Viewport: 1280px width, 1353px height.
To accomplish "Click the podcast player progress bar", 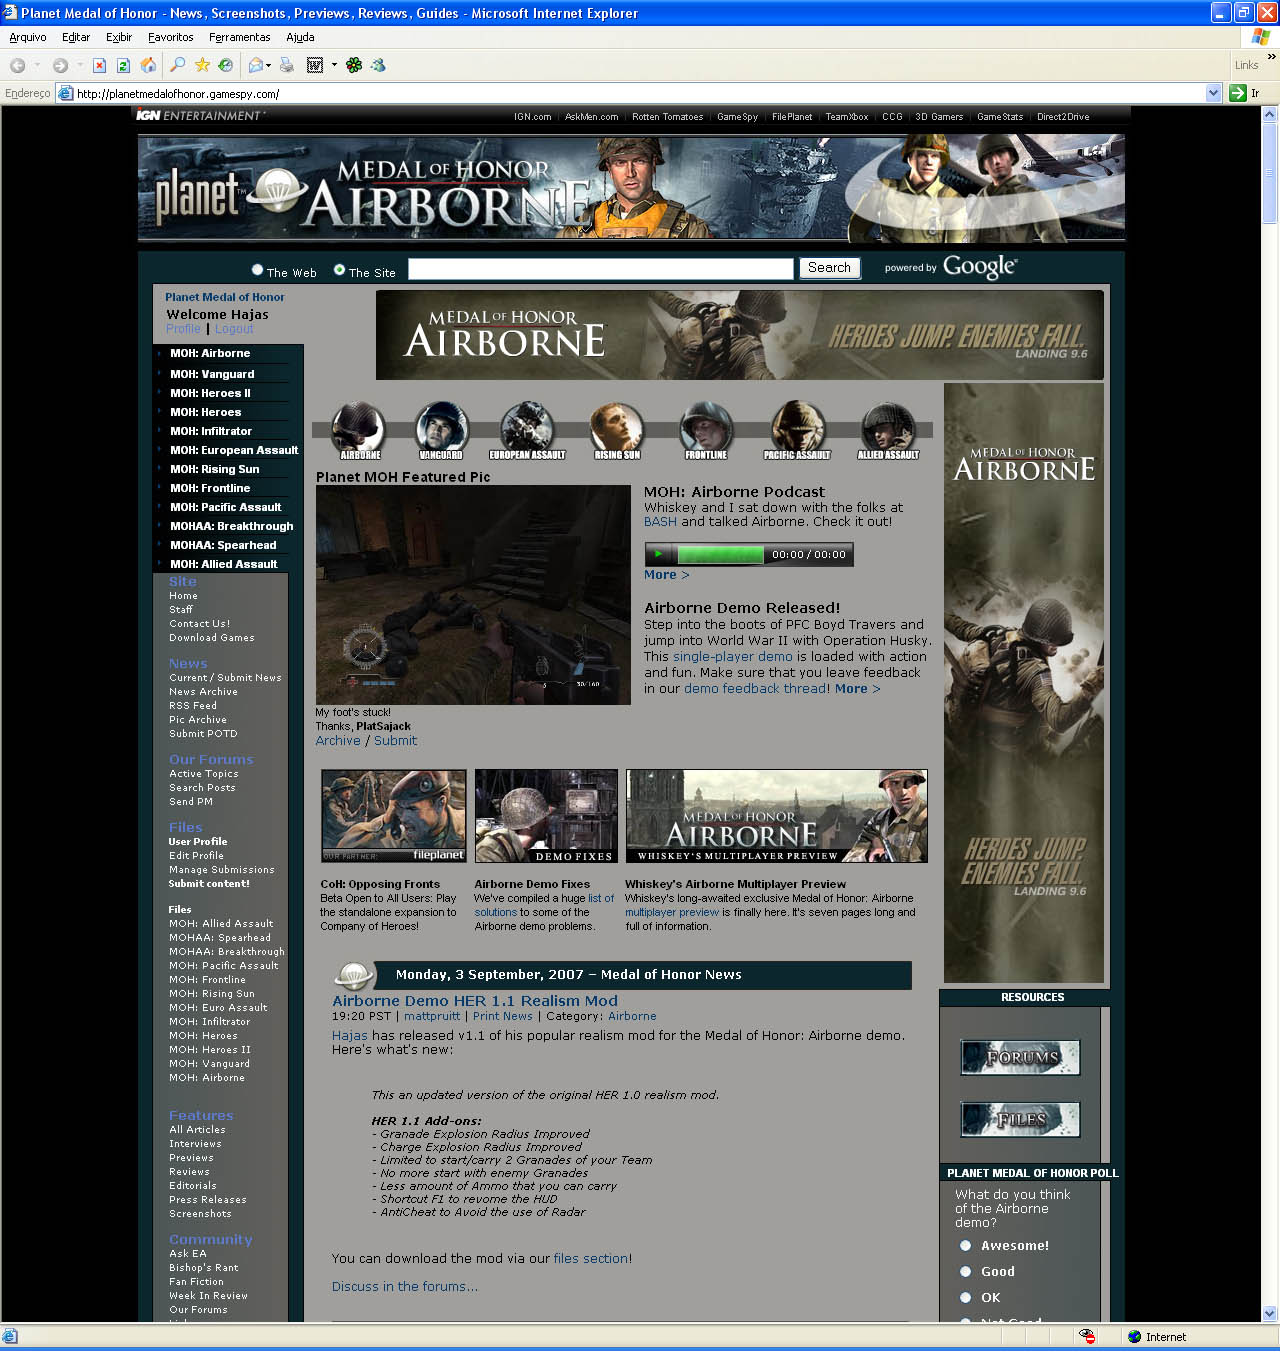I will 720,555.
